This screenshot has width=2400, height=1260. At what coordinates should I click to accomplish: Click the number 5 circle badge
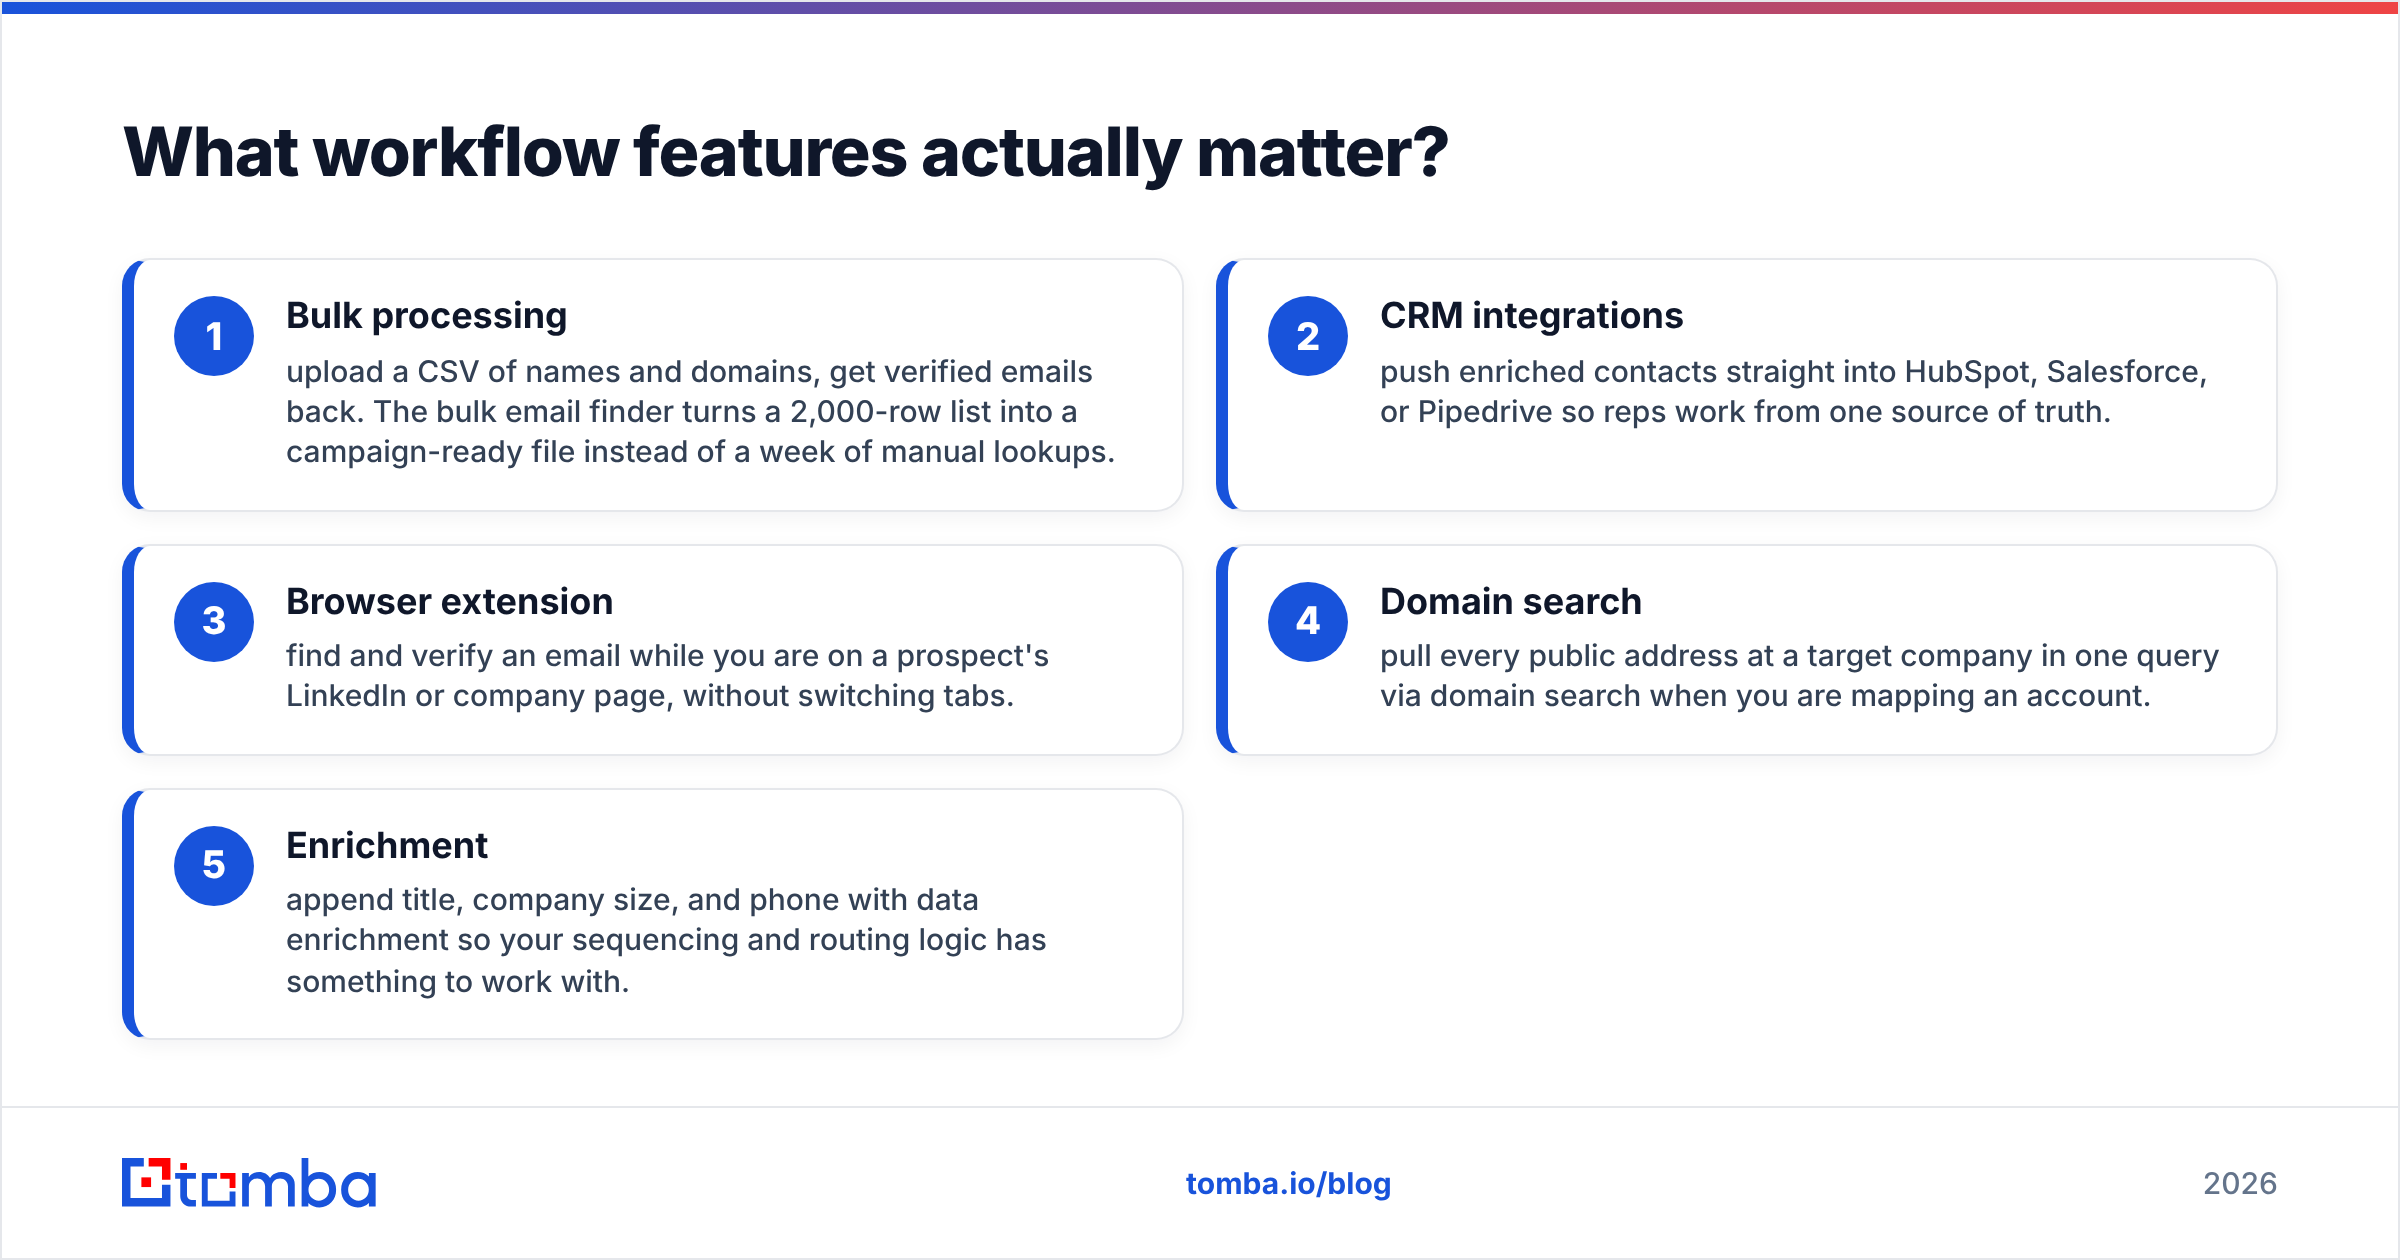[x=214, y=865]
